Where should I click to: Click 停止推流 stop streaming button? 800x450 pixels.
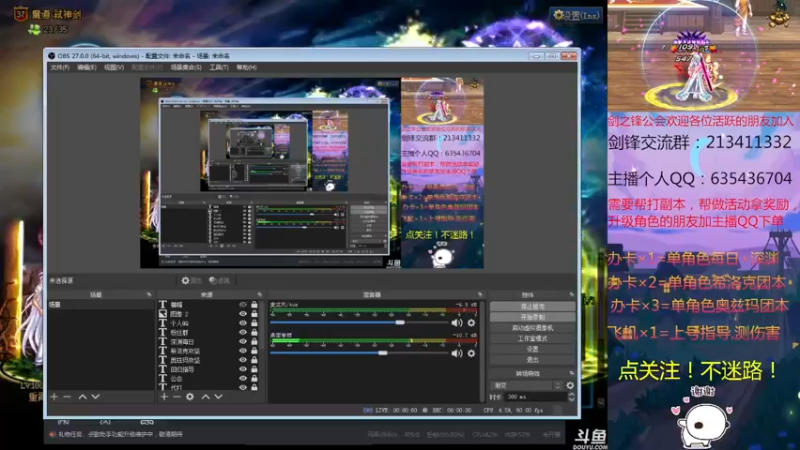pyautogui.click(x=532, y=307)
